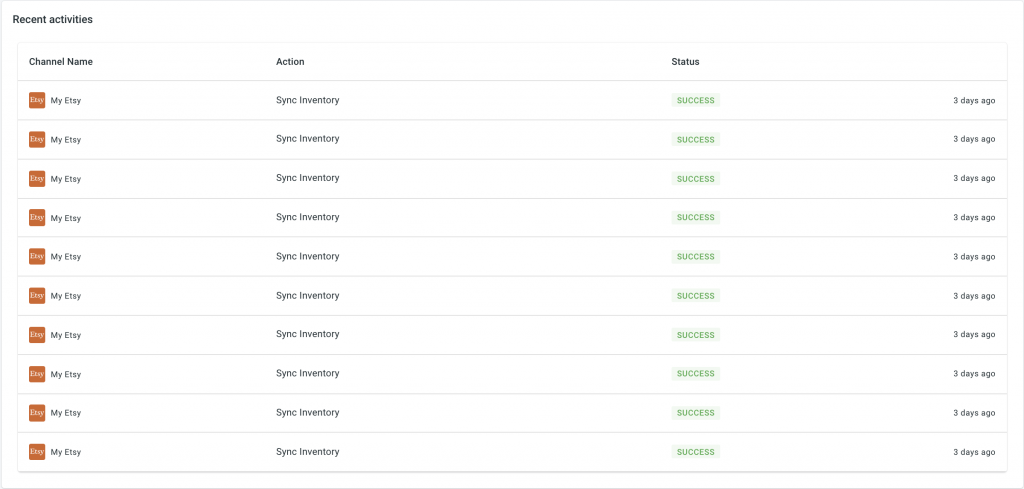Click the SUCCESS badge in the first row
The height and width of the screenshot is (489, 1024).
click(696, 101)
